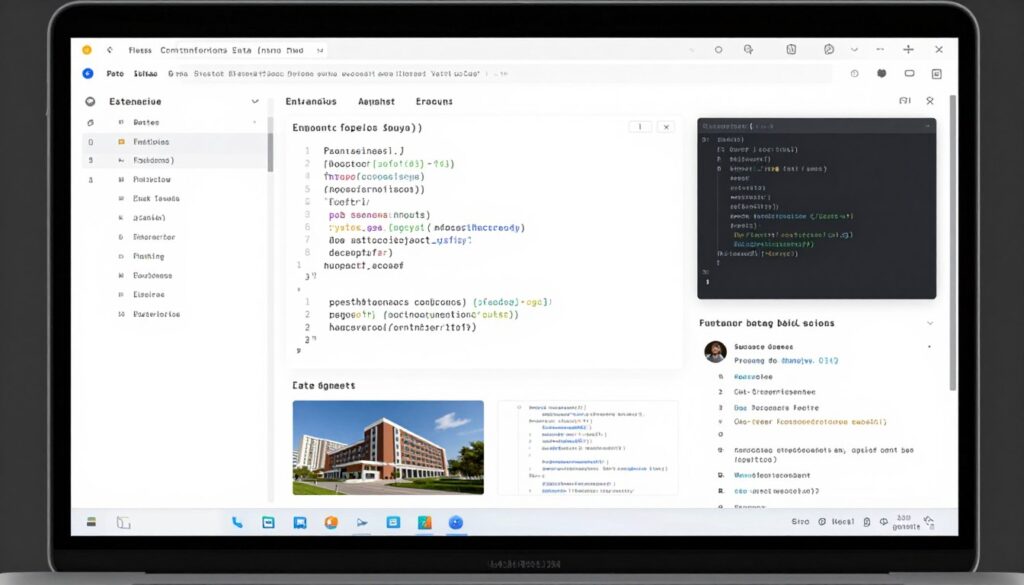Click the plus icon to add new
Viewport: 1024px width, 585px height.
pos(908,49)
